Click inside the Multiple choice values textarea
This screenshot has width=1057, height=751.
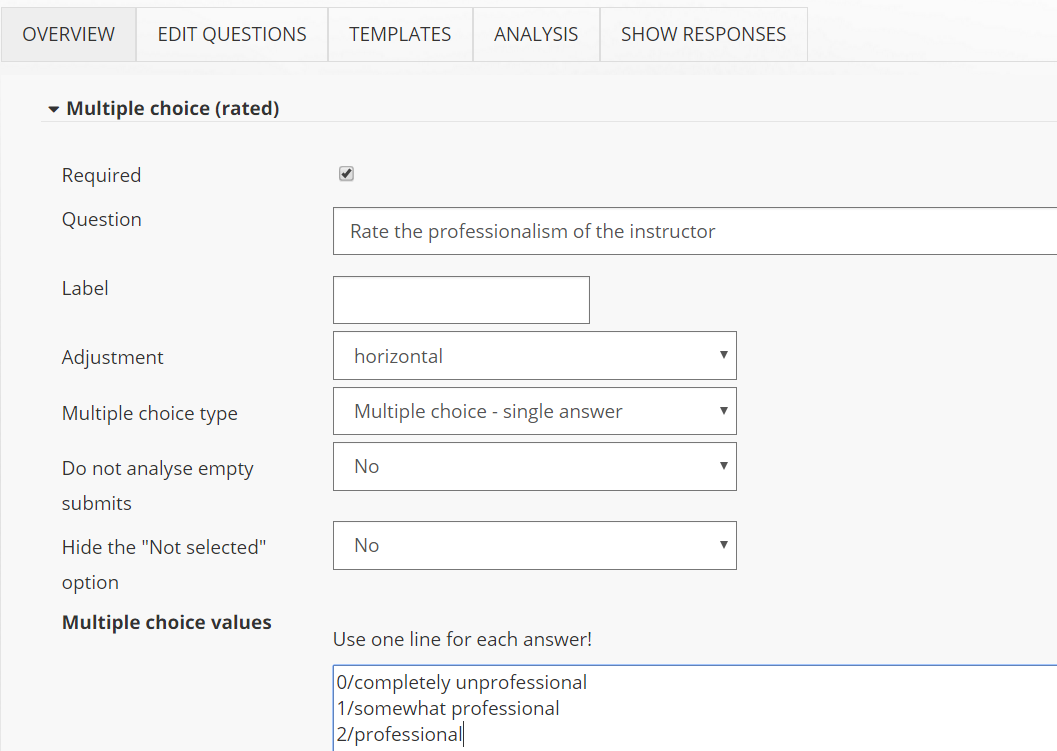[695, 708]
